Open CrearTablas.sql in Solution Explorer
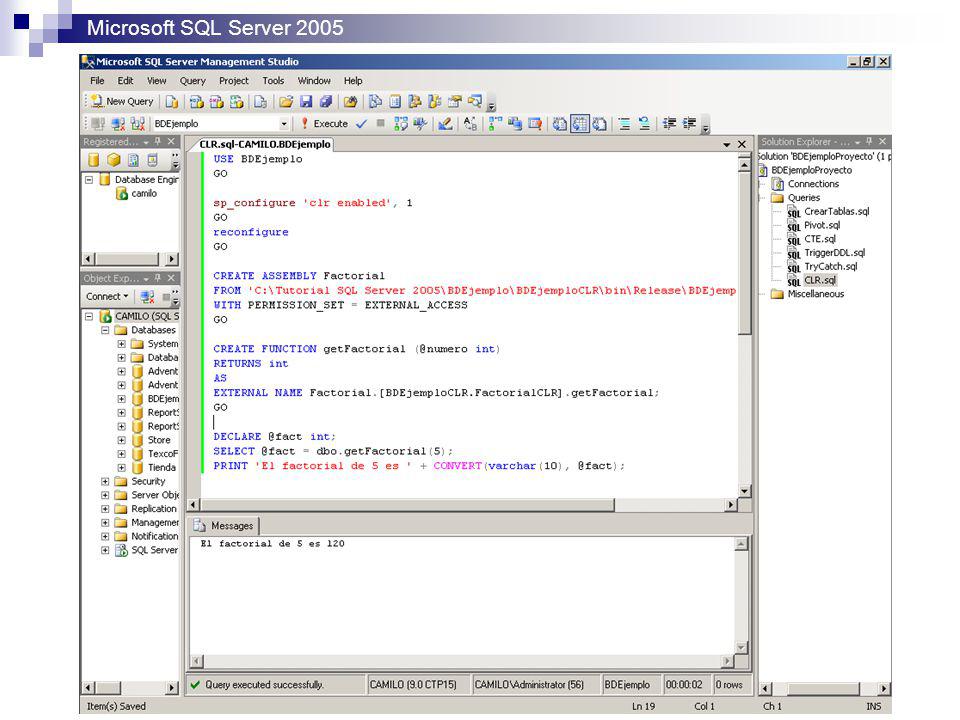This screenshot has height=720, width=960. pyautogui.click(x=836, y=211)
